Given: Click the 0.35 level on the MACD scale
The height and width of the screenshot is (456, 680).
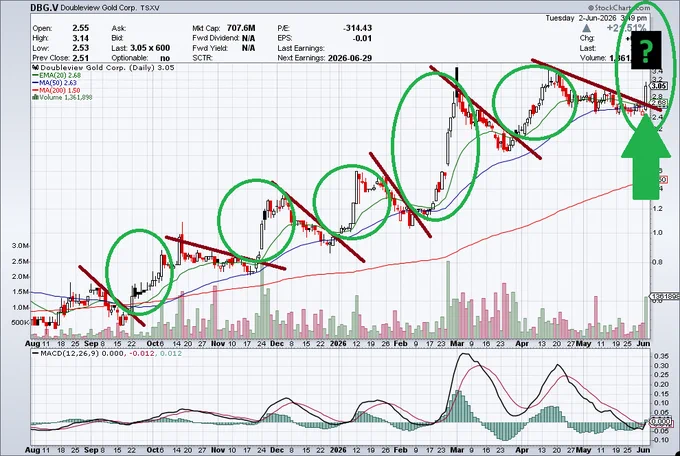Looking at the screenshot, I should click(x=661, y=355).
